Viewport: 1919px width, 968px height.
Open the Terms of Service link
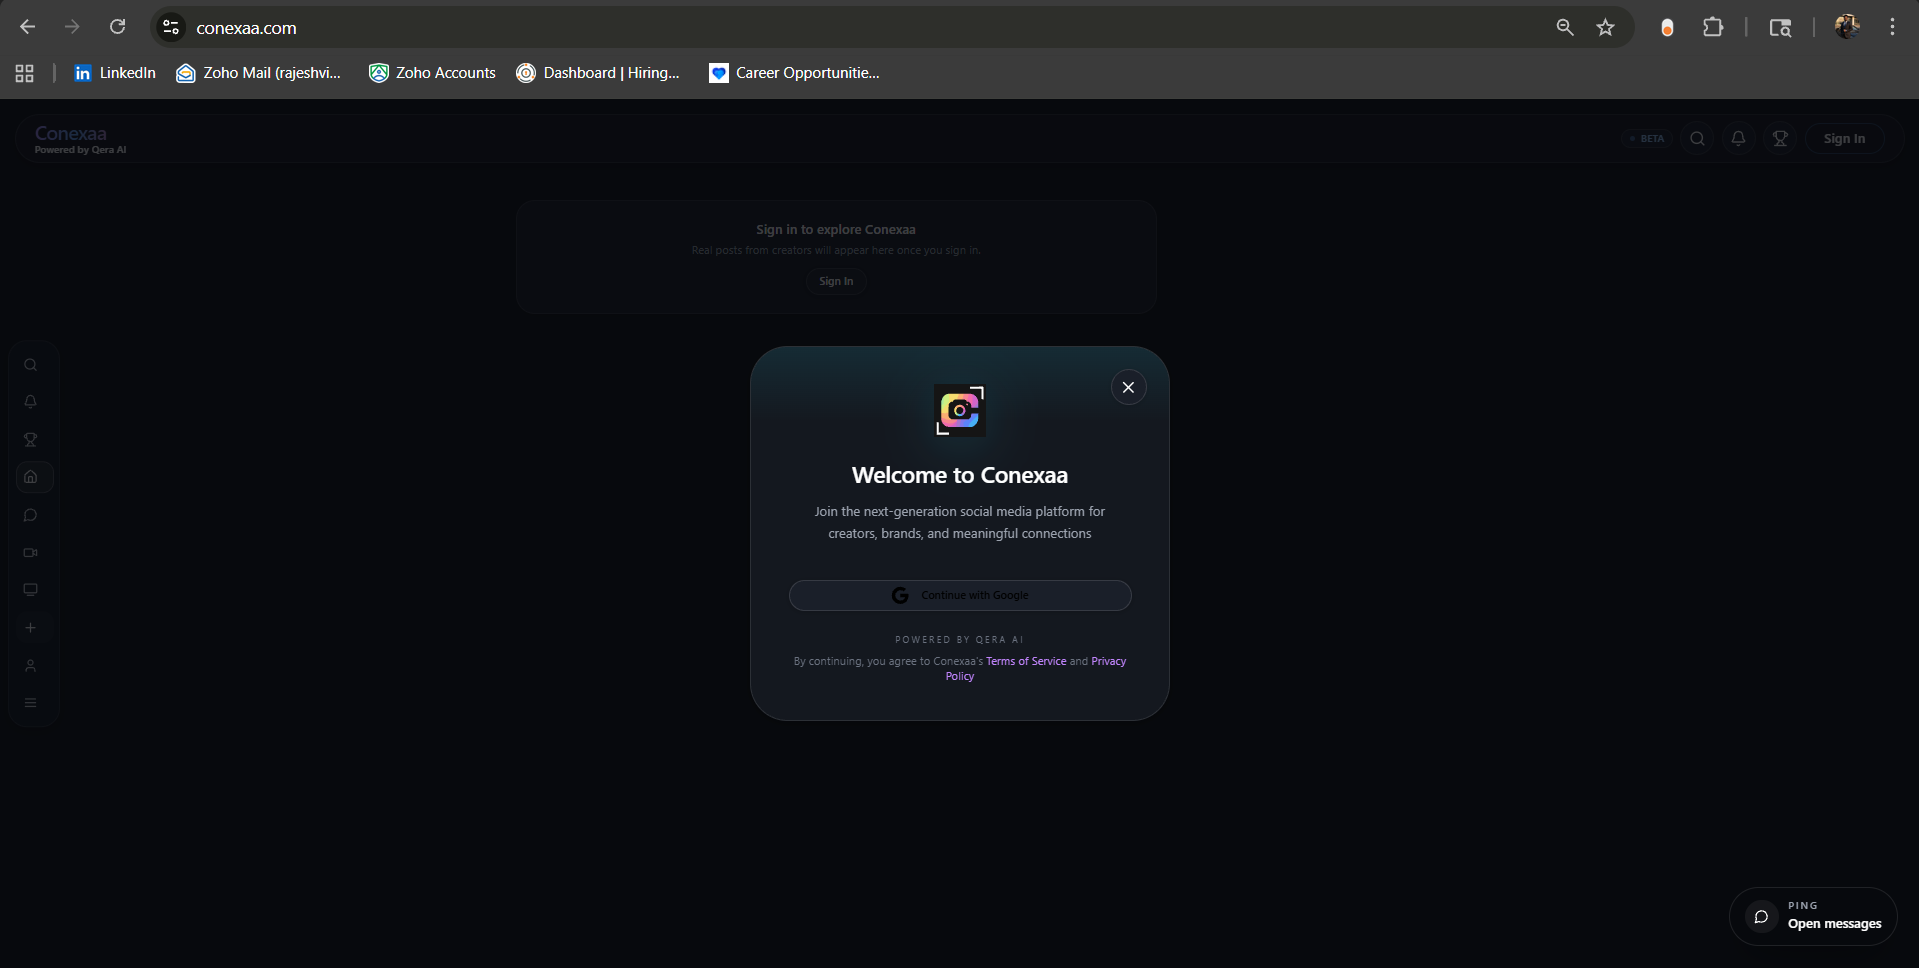coord(1026,661)
